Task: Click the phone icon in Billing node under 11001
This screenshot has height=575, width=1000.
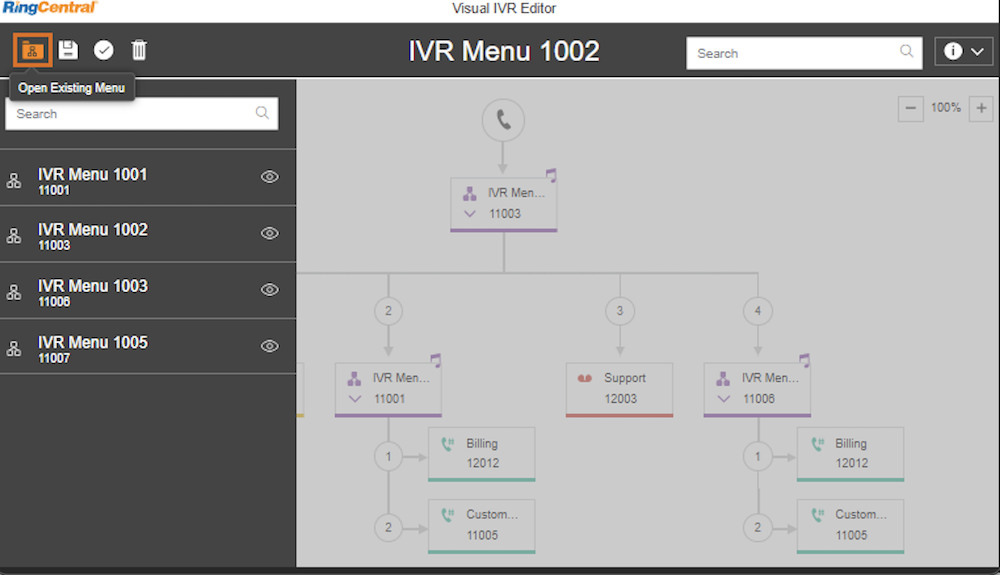Action: point(448,444)
